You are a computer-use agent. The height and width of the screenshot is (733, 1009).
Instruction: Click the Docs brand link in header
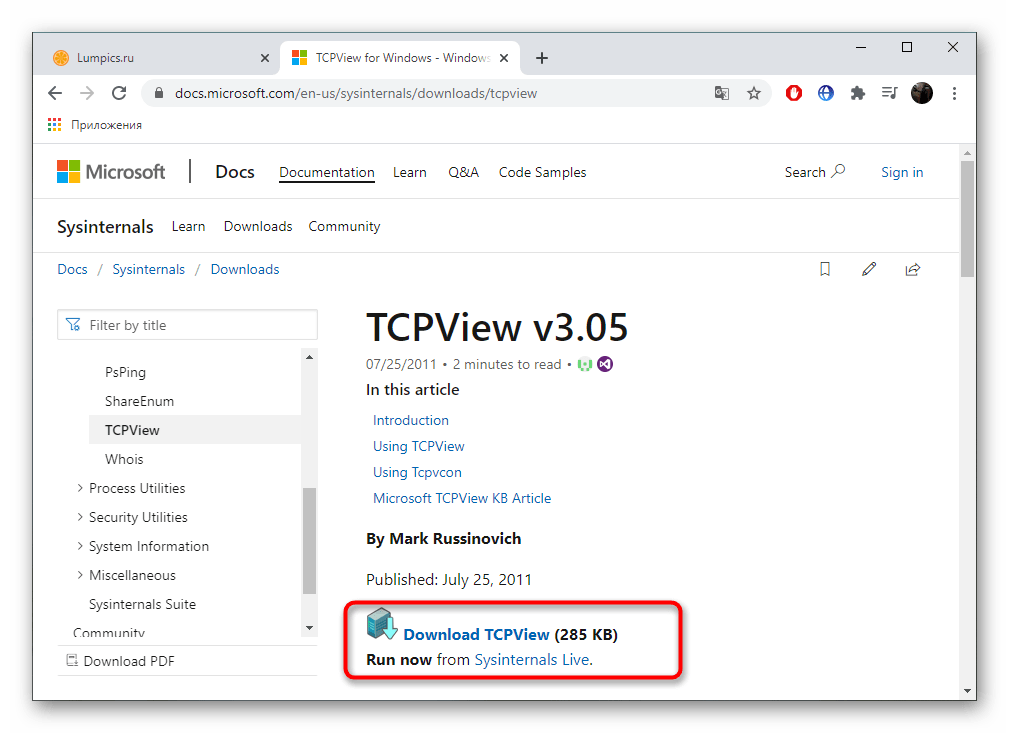coord(235,172)
